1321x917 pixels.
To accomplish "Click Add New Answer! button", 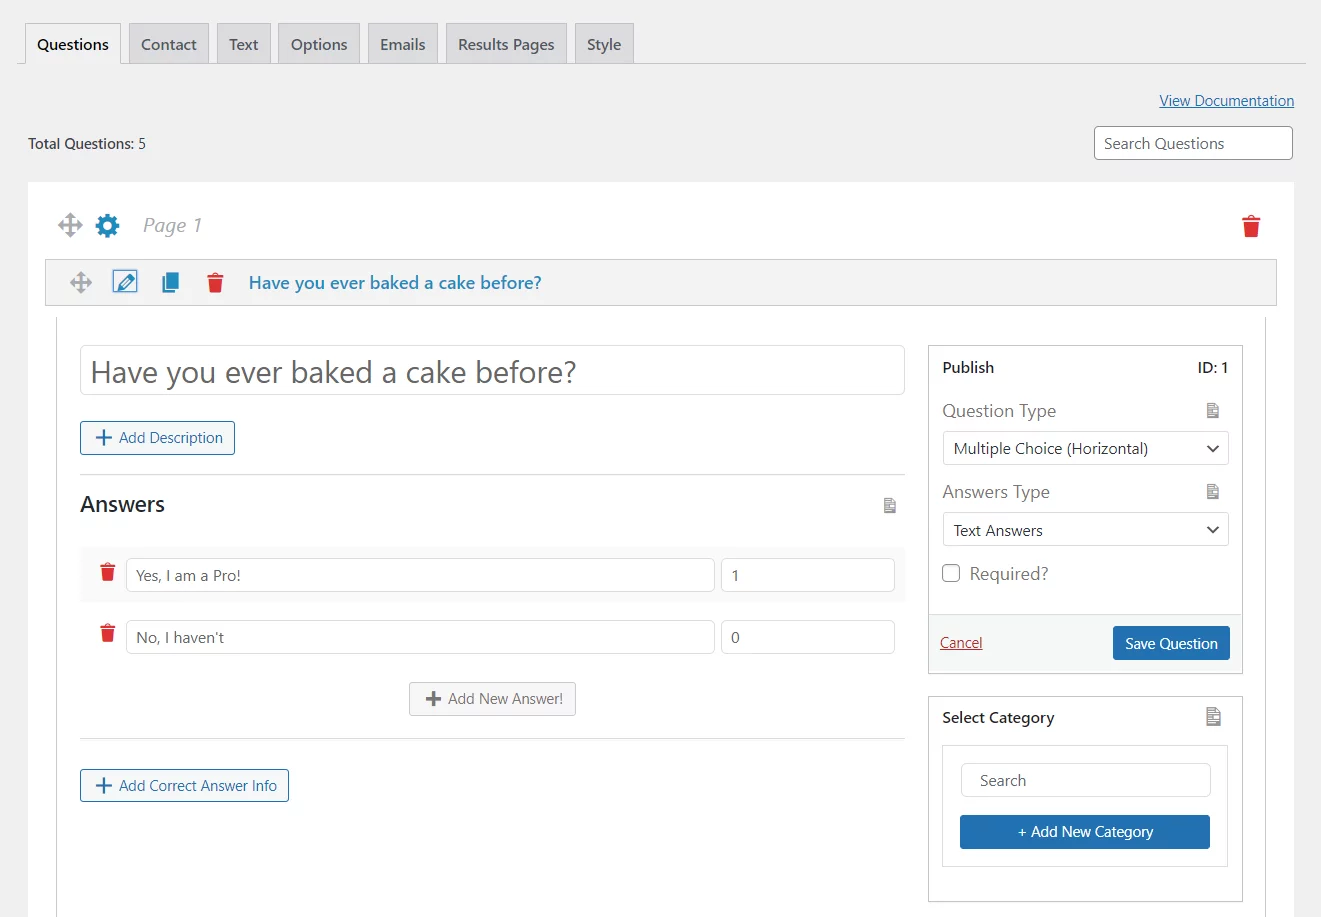I will (492, 699).
